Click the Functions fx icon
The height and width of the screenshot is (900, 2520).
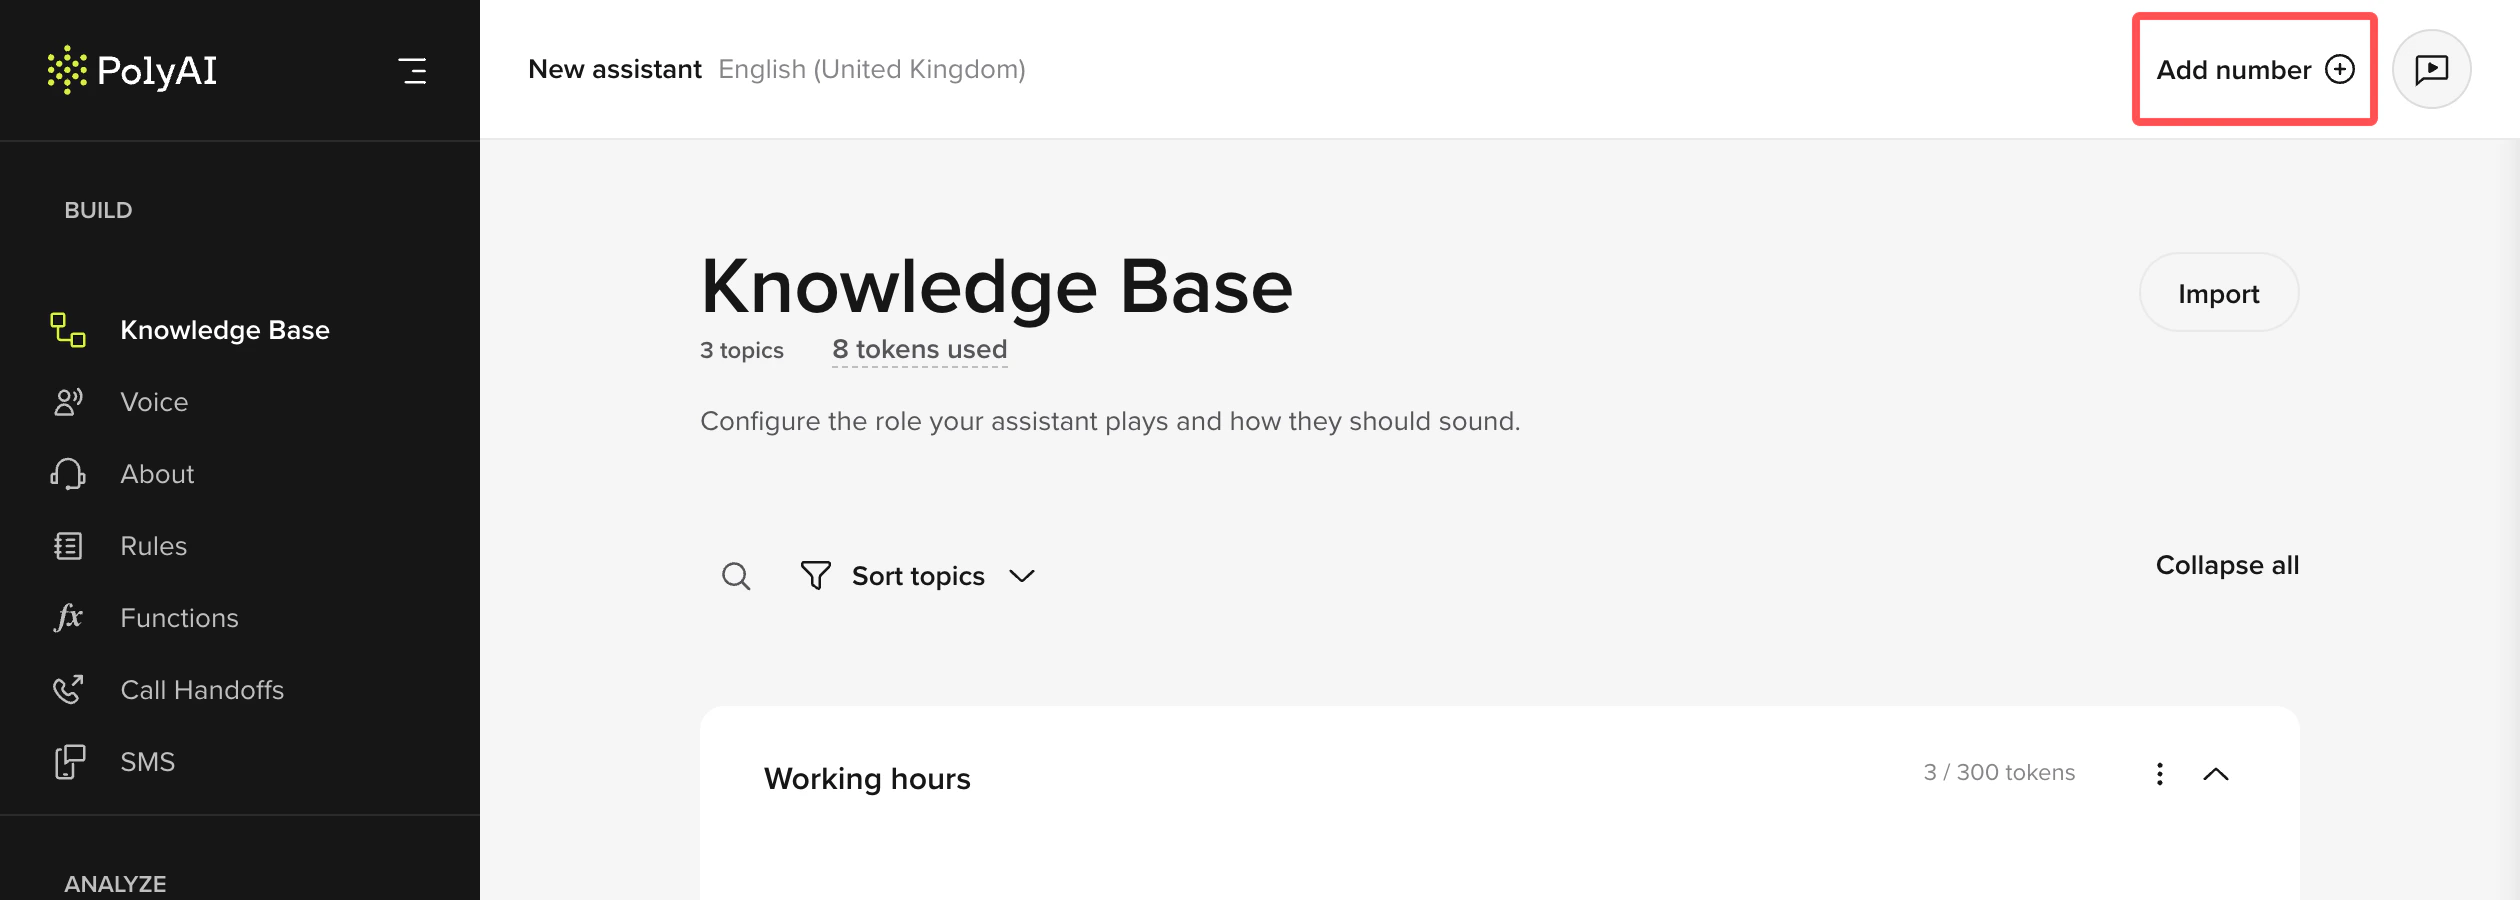(x=68, y=617)
